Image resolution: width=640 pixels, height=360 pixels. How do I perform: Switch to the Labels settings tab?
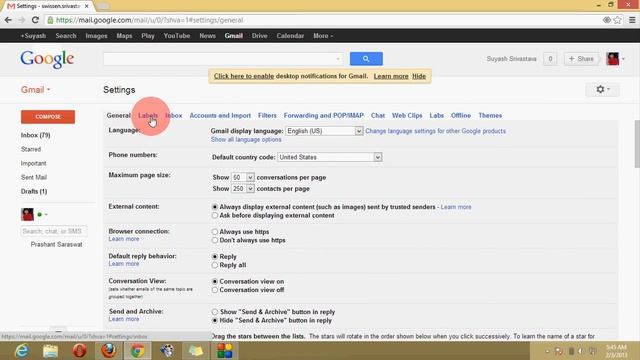click(148, 116)
